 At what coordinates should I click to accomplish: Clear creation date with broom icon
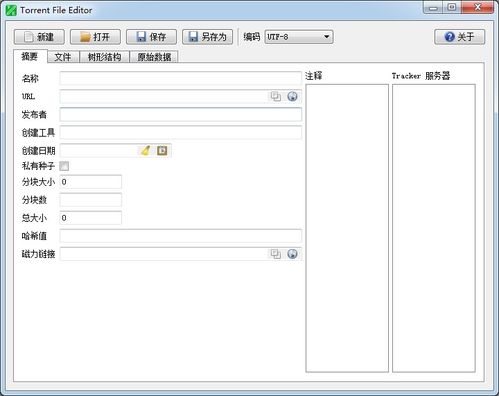coord(145,150)
